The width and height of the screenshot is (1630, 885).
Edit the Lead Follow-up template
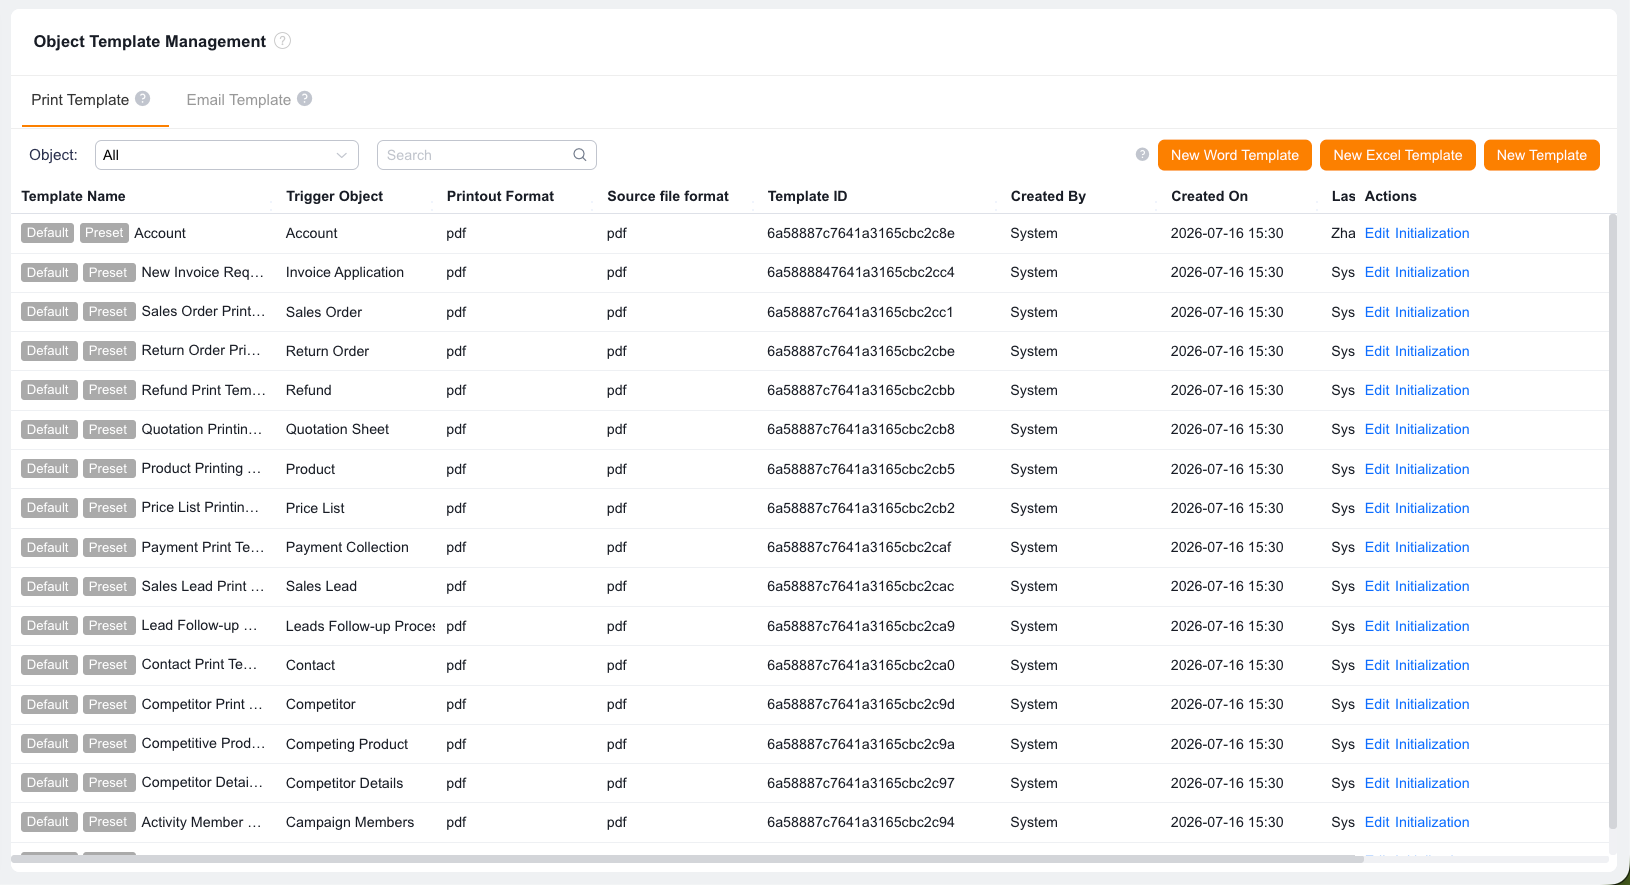(x=1377, y=626)
